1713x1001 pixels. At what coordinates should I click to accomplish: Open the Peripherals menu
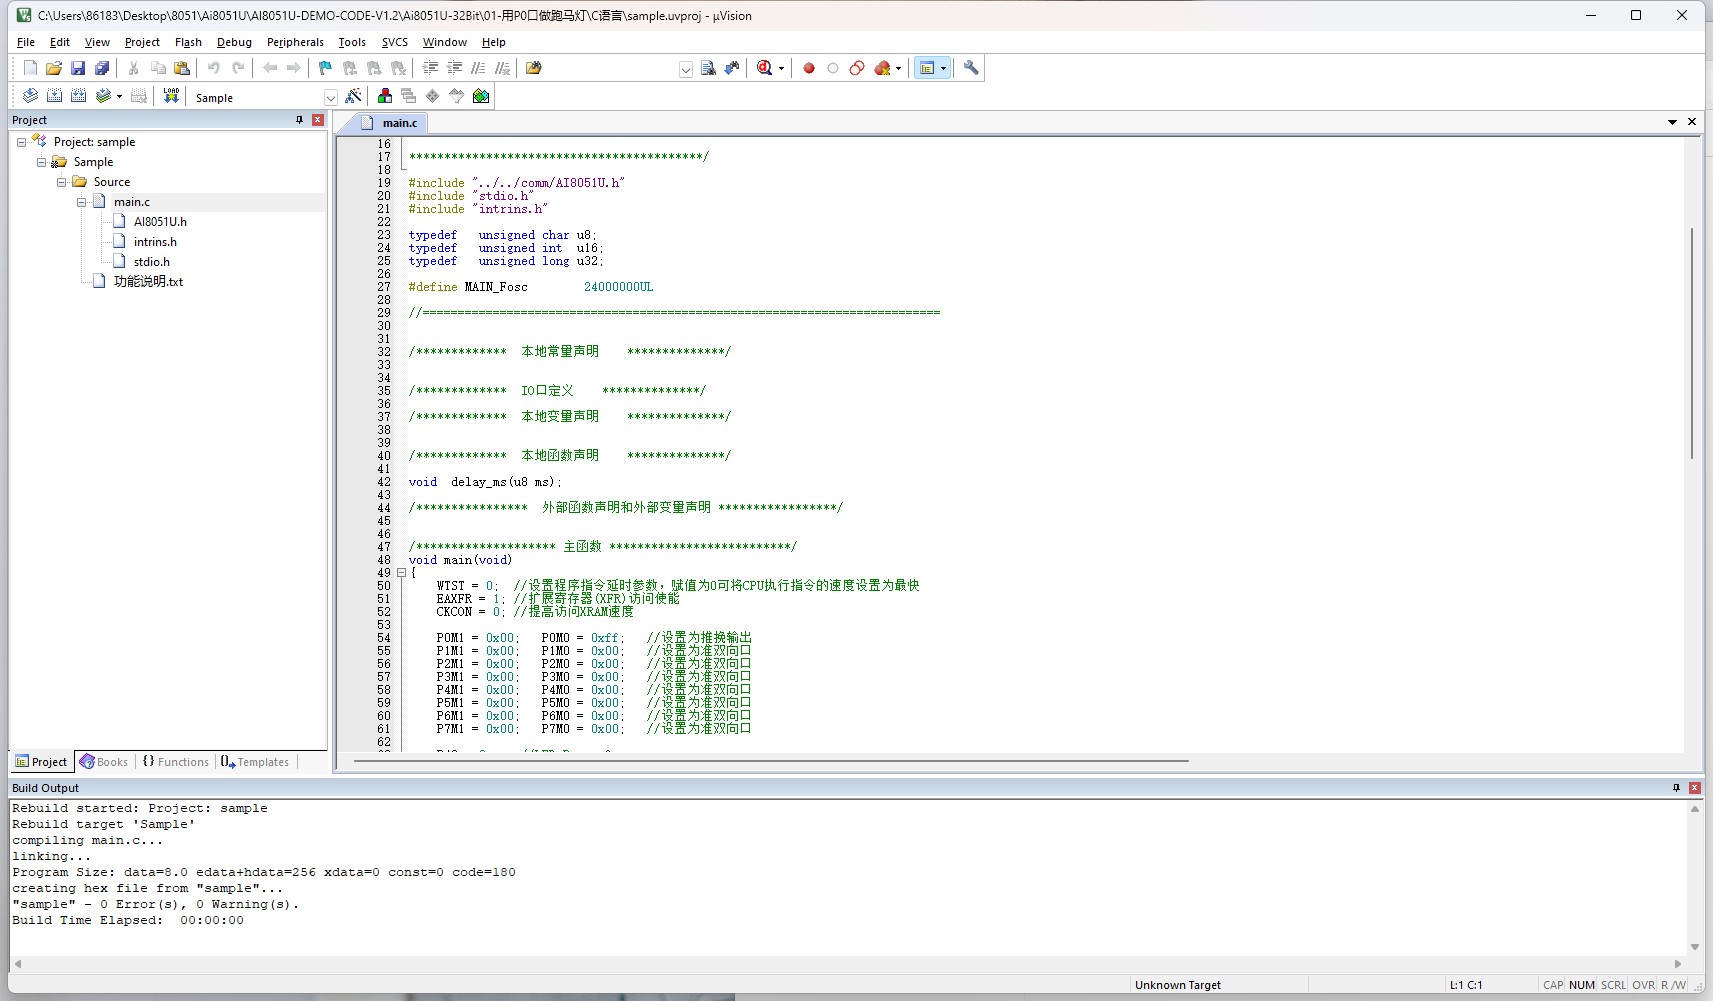(295, 42)
